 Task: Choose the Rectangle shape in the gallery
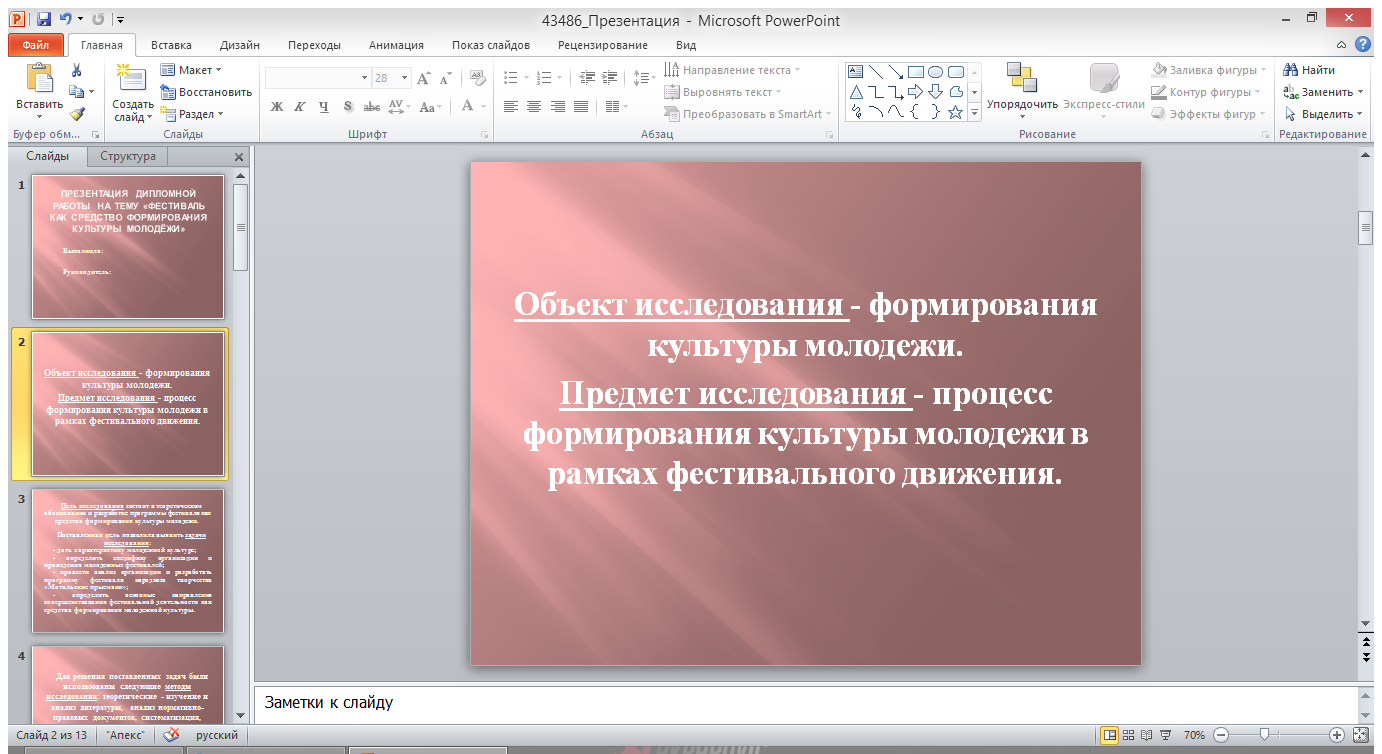coord(915,71)
